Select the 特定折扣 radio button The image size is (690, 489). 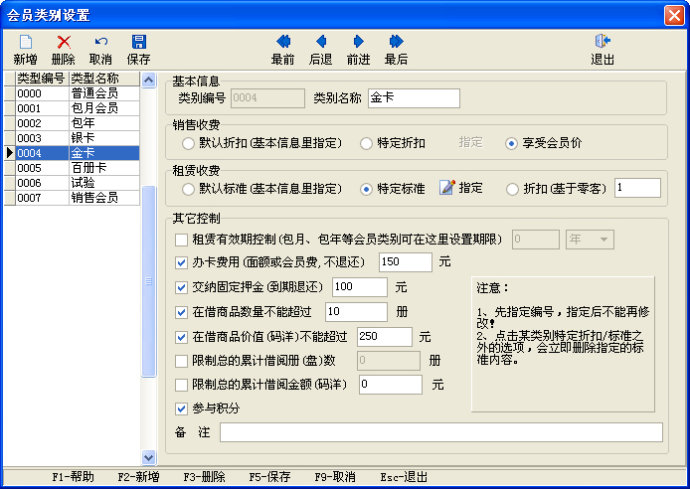(367, 143)
